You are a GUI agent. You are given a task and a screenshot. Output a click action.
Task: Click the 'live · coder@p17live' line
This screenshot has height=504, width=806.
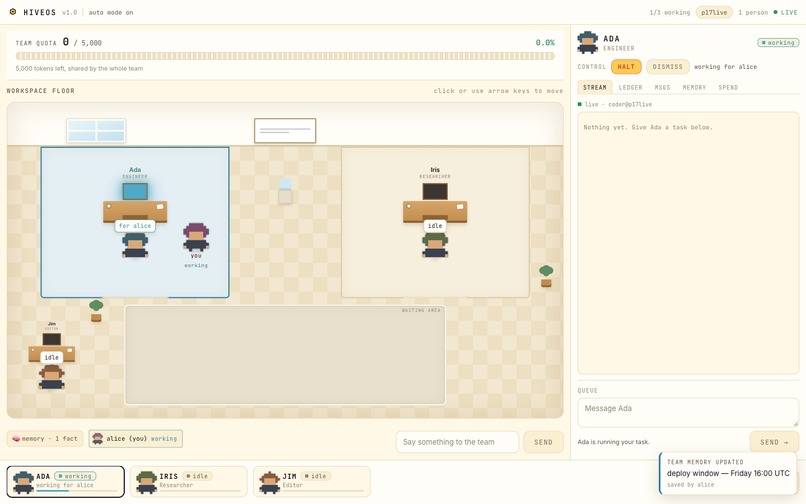pyautogui.click(x=615, y=104)
